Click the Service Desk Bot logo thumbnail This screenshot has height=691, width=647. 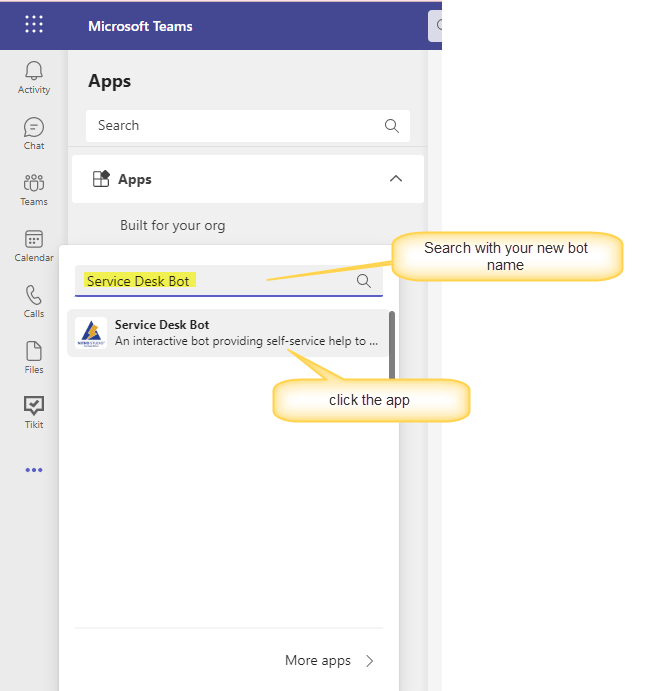click(x=91, y=333)
